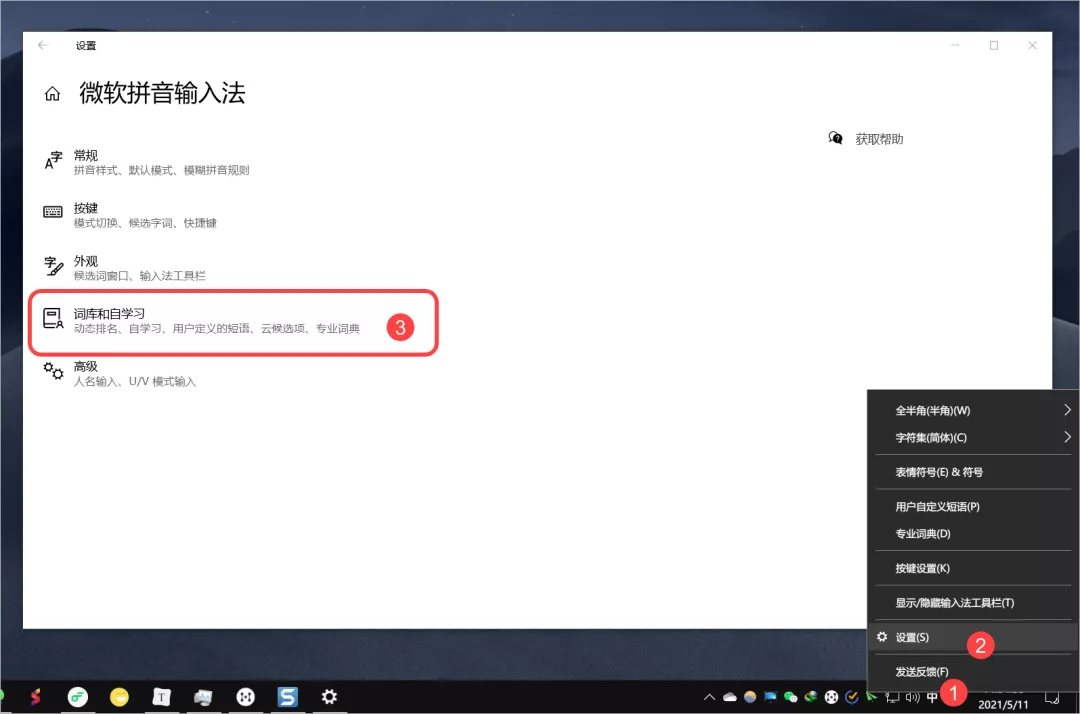This screenshot has width=1080, height=714.
Task: Select 专业词典(D) menu item
Action: (973, 534)
